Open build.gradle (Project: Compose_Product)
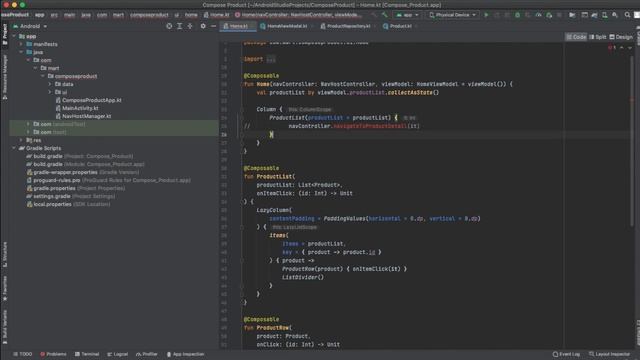The height and width of the screenshot is (360, 640). tap(80, 156)
